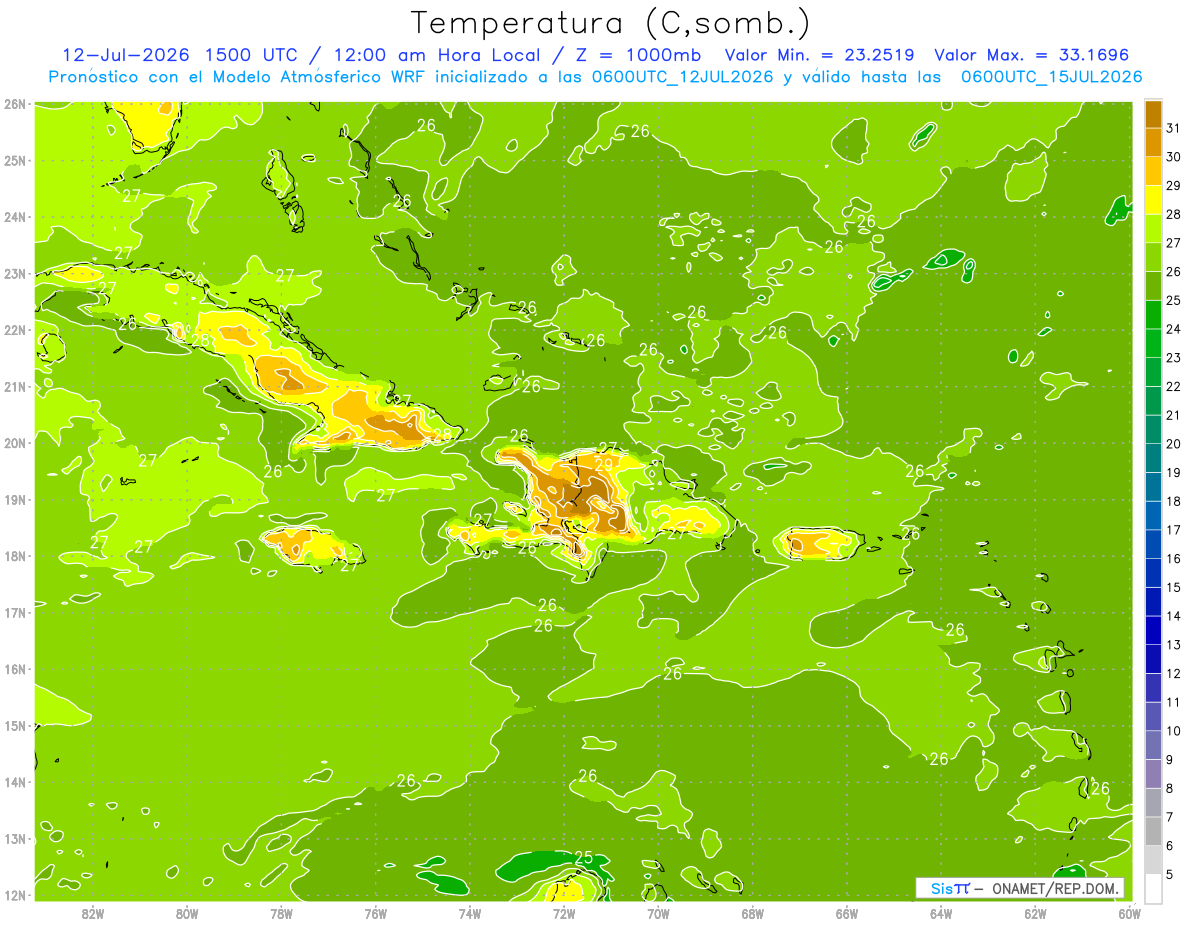Pick the swatch between legend 26 and 27

click(1153, 257)
